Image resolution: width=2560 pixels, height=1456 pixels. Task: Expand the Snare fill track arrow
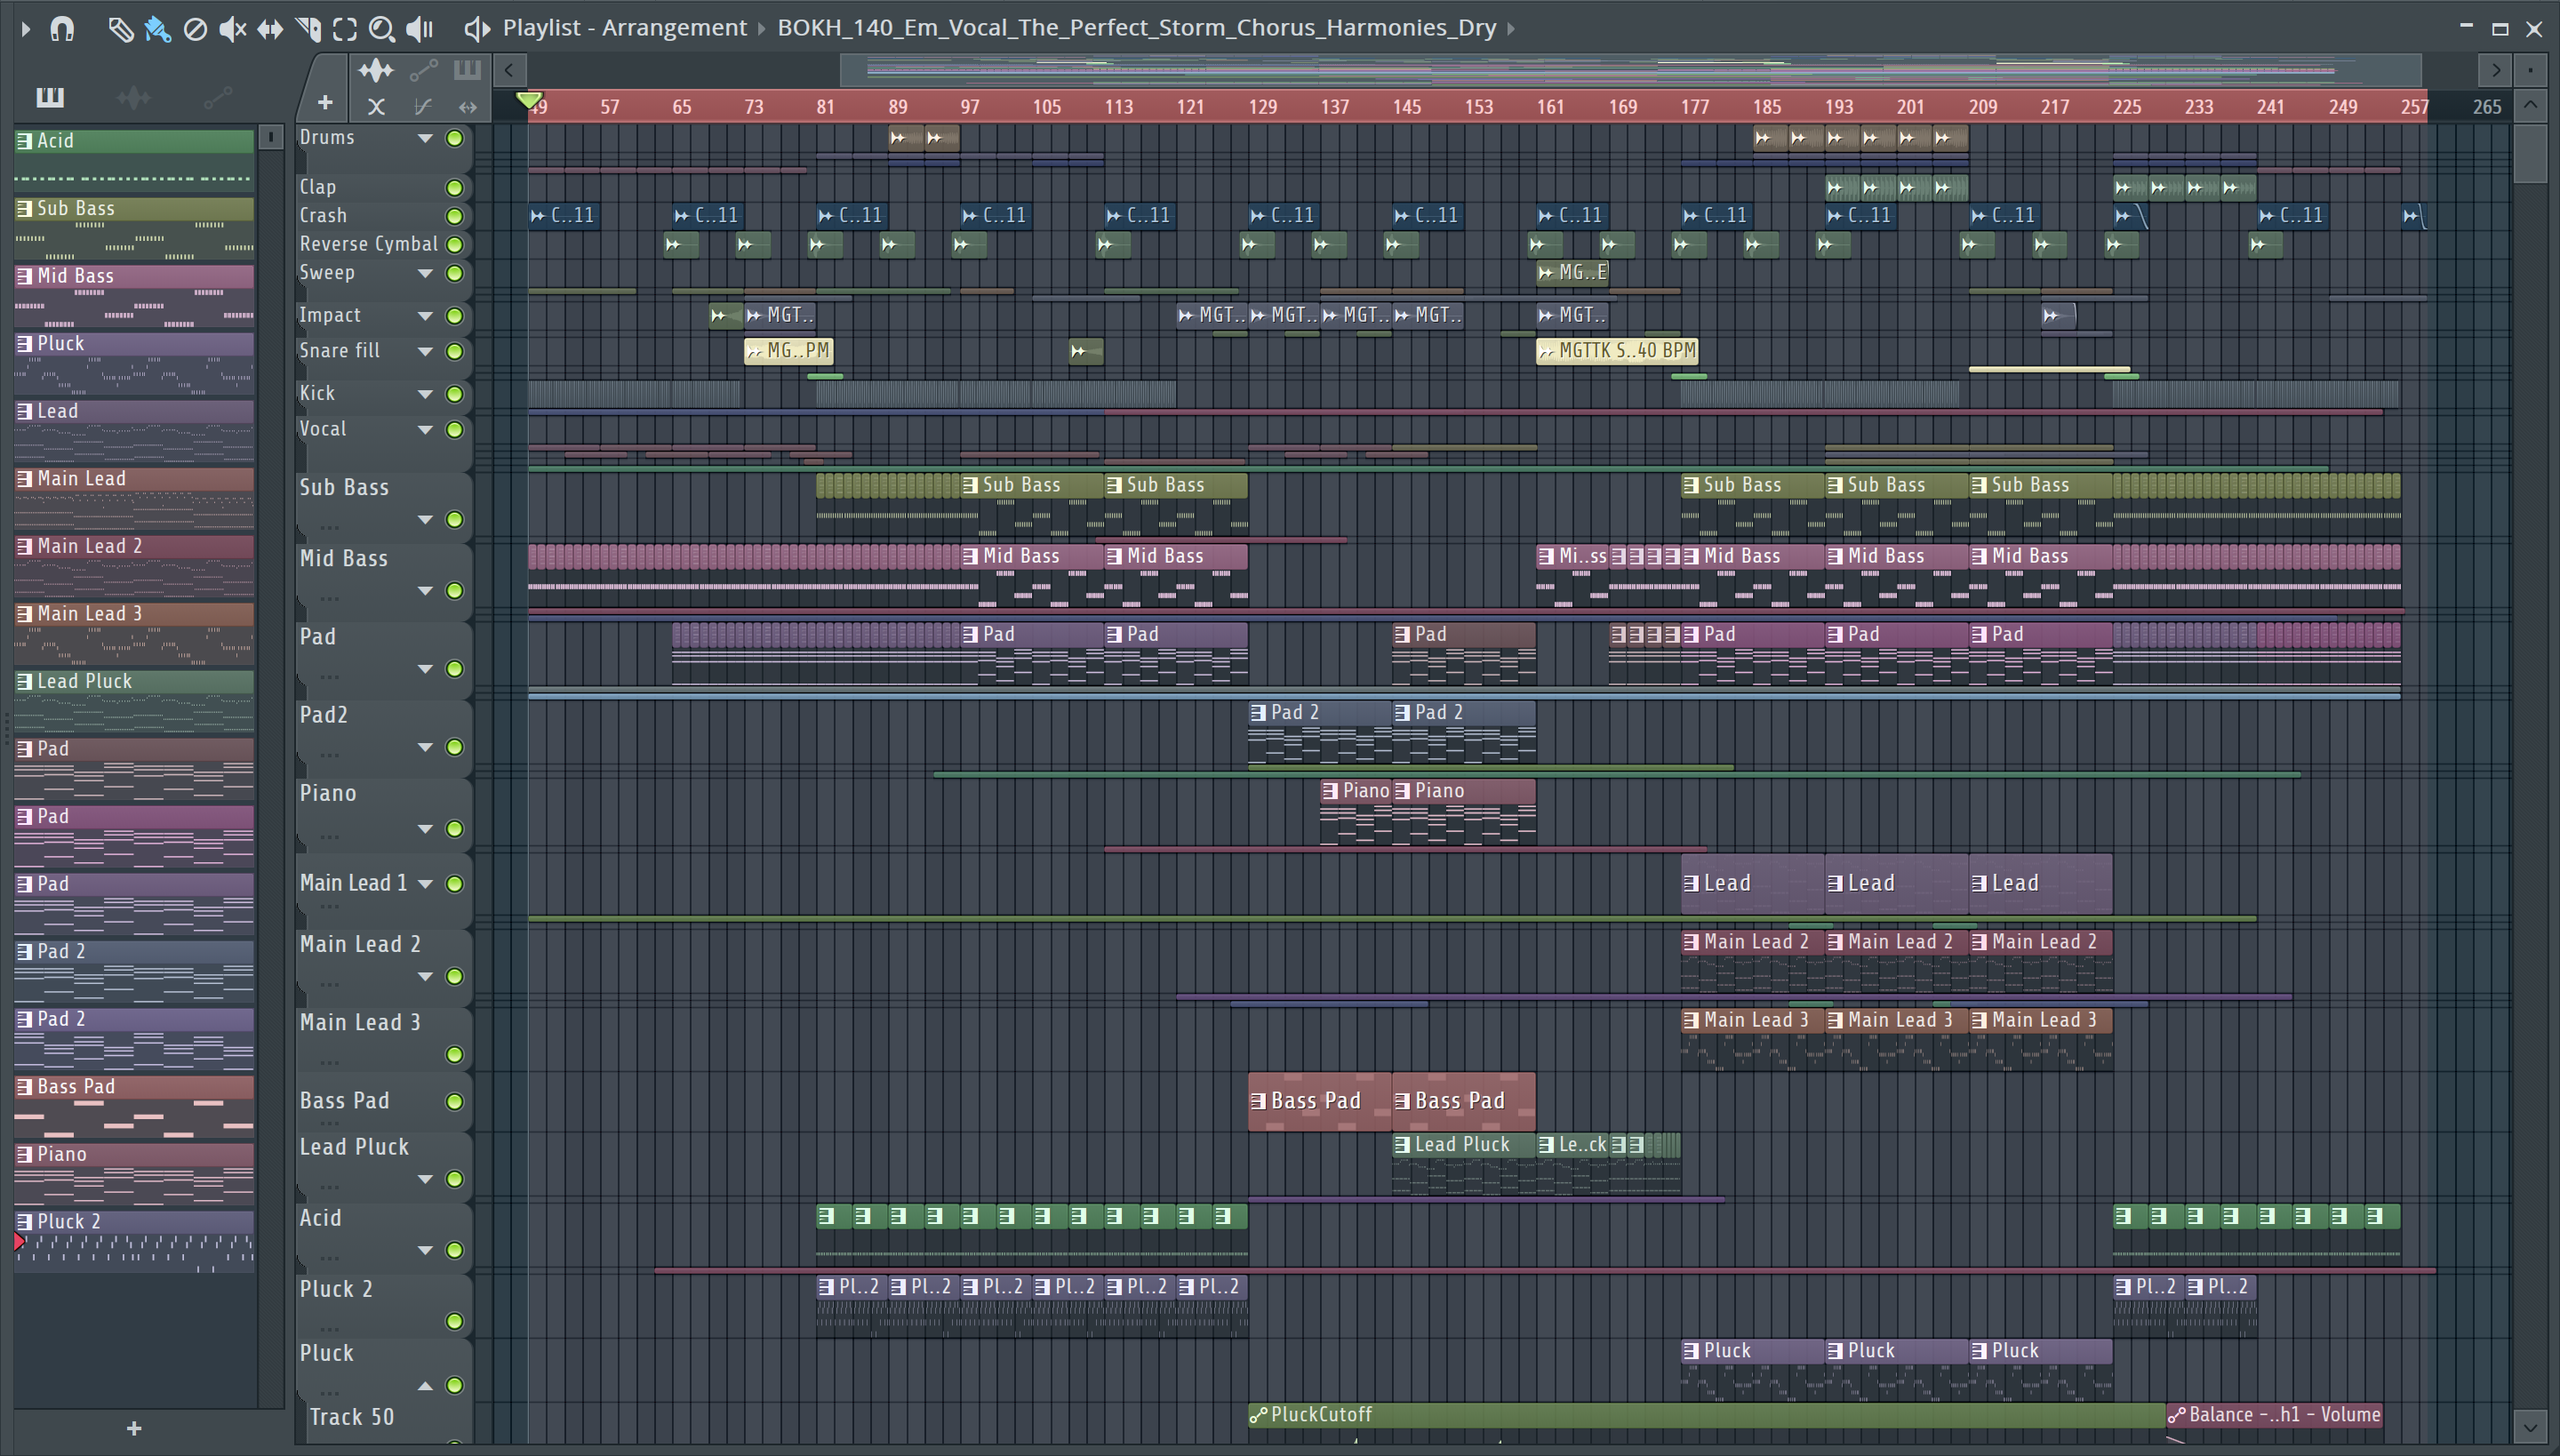point(425,351)
